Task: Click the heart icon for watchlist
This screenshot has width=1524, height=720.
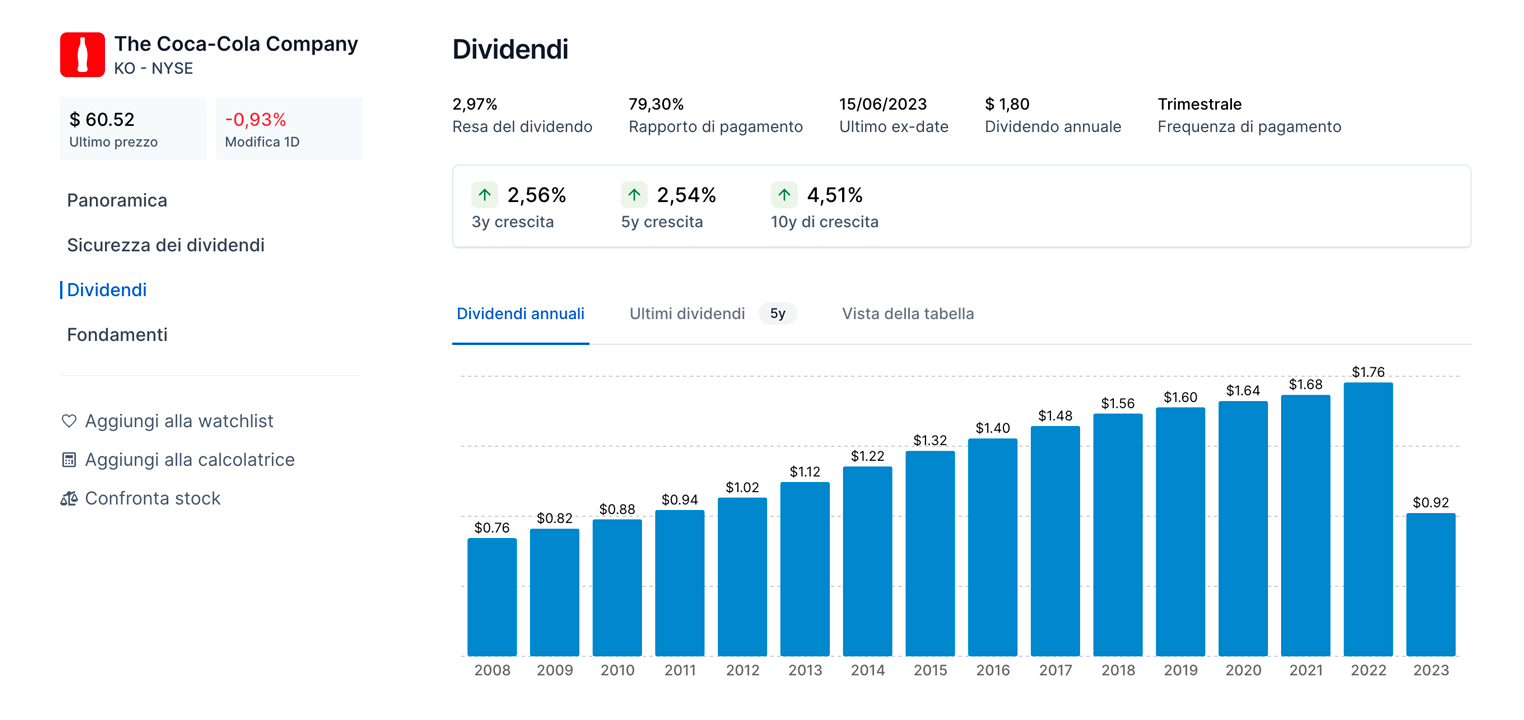Action: pos(69,422)
